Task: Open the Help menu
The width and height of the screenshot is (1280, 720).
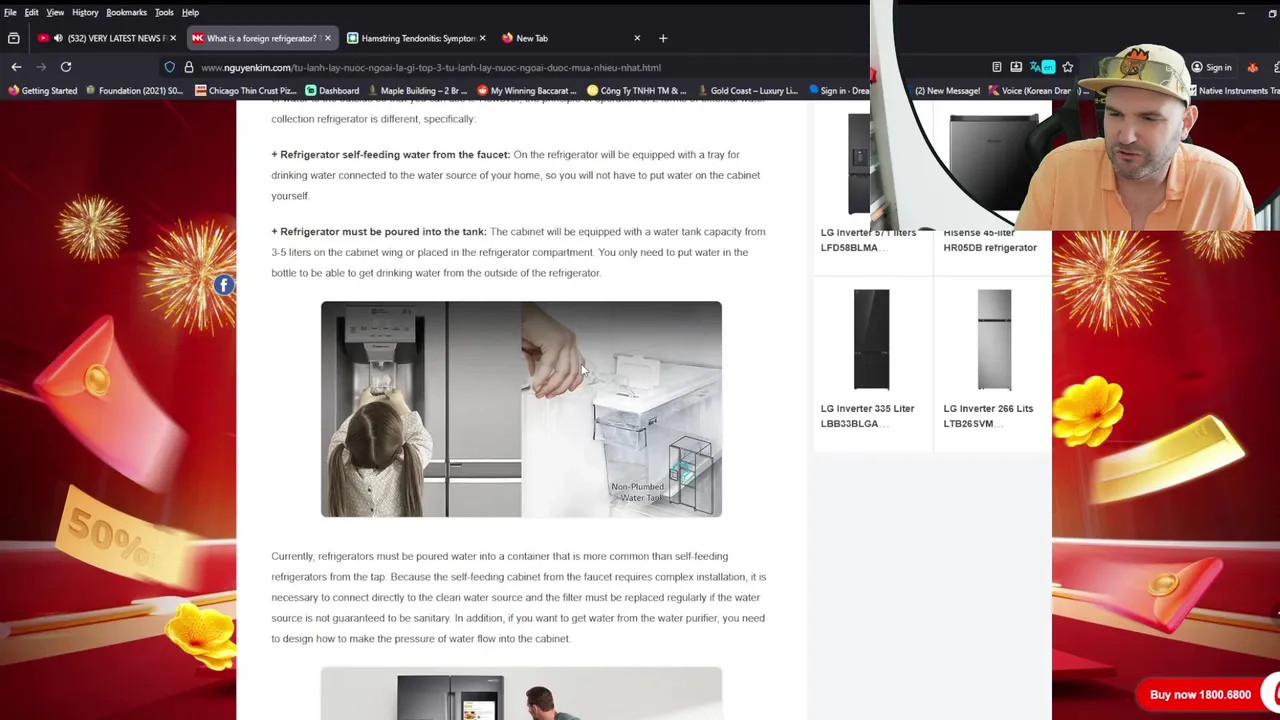Action: tap(190, 12)
